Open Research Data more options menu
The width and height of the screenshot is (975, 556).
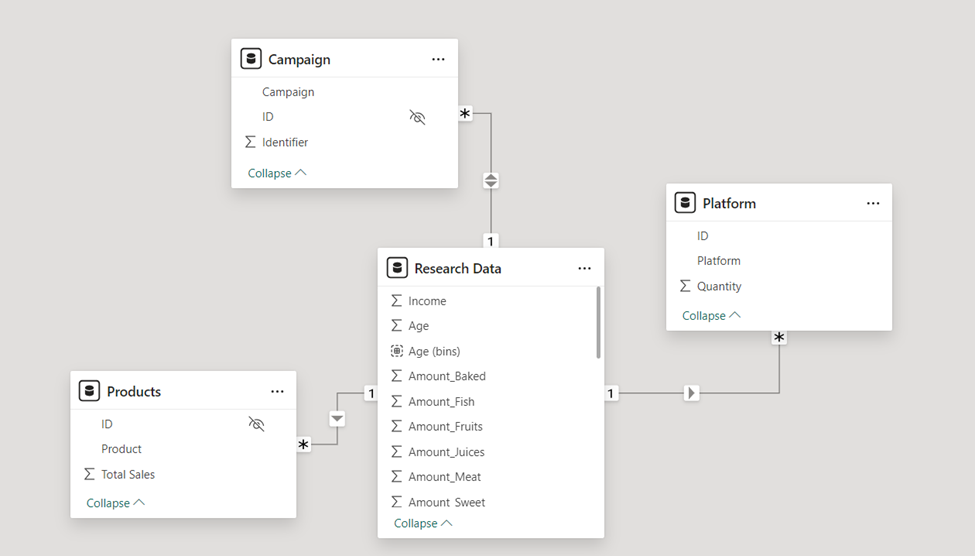coord(584,268)
